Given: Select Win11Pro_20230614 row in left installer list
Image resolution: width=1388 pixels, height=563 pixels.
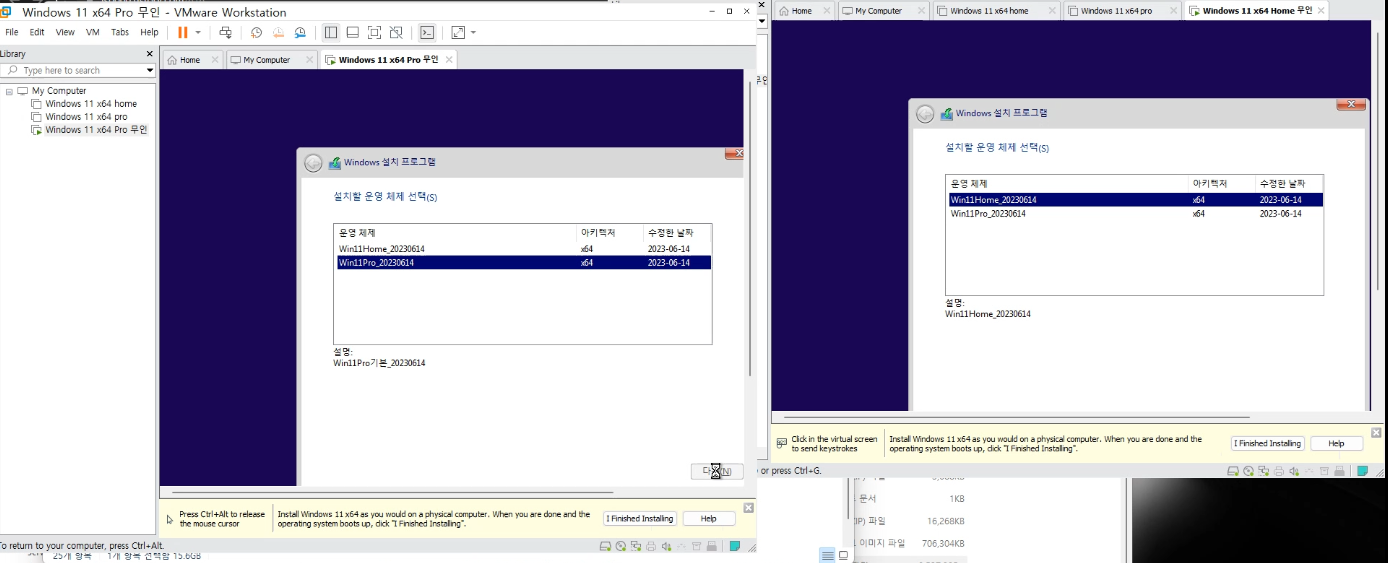Looking at the screenshot, I should [524, 263].
